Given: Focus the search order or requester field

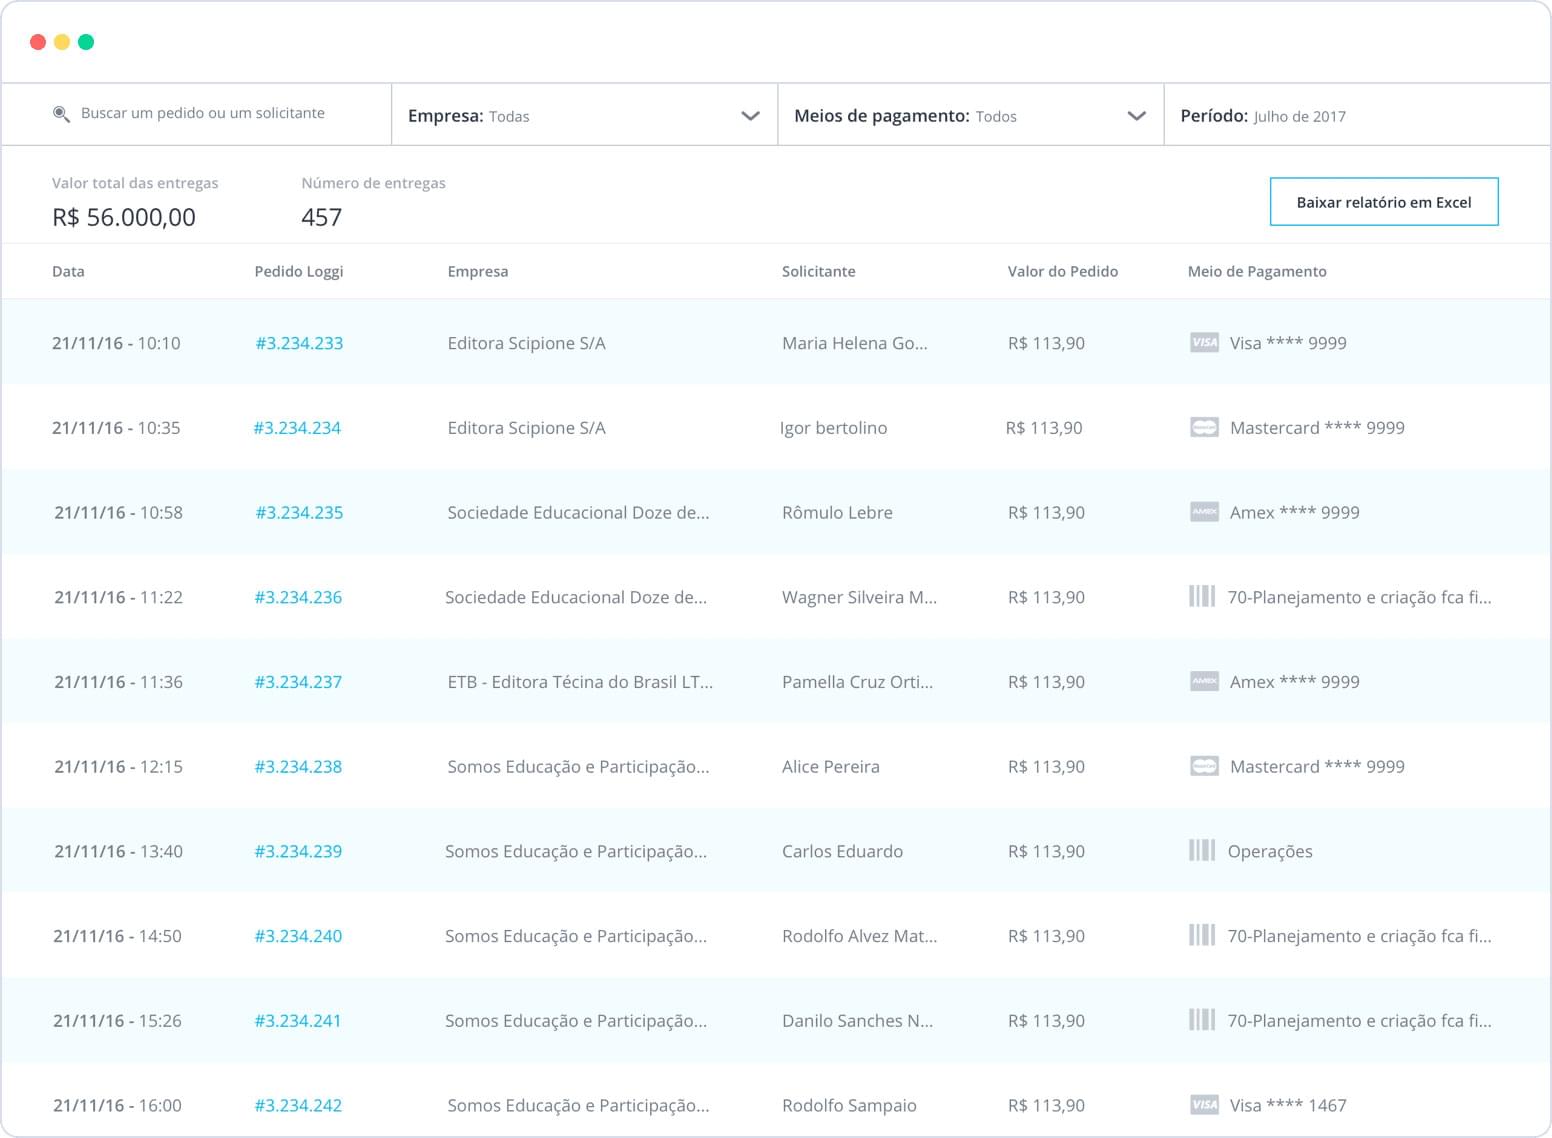Looking at the screenshot, I should (x=203, y=114).
